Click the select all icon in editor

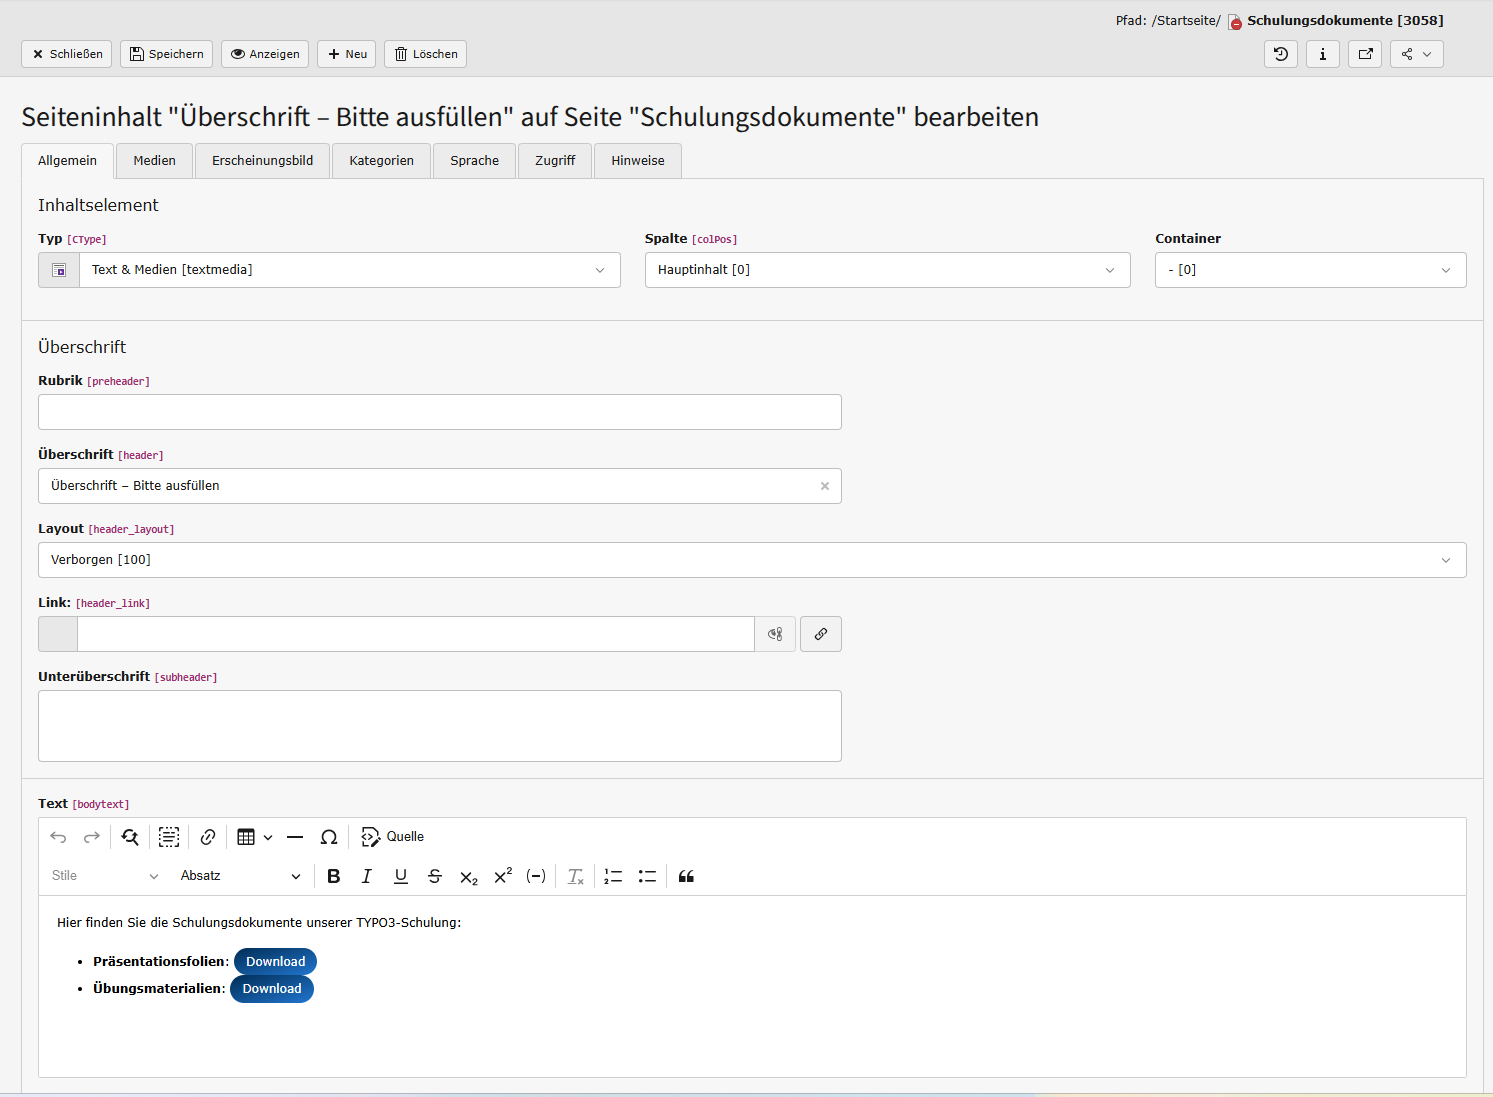click(x=169, y=837)
